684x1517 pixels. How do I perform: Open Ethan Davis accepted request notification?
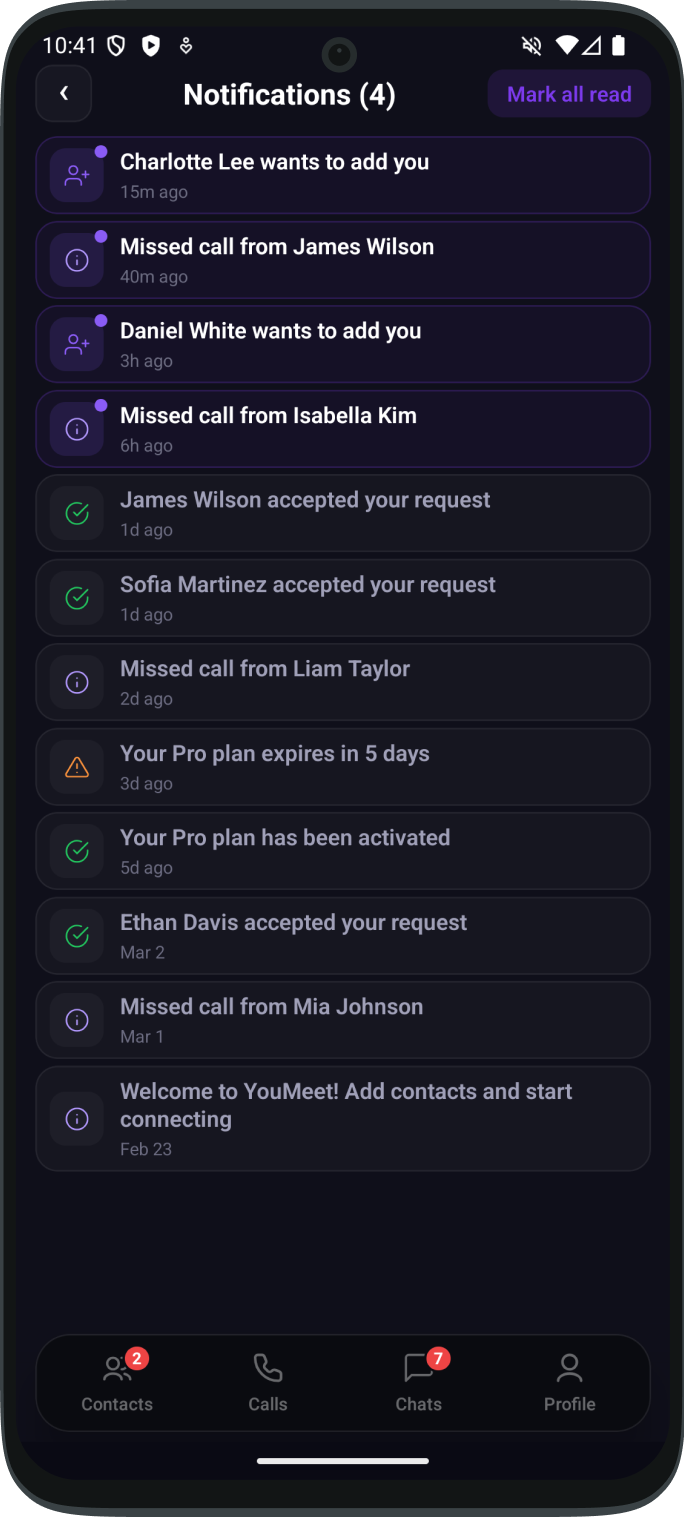pos(342,935)
